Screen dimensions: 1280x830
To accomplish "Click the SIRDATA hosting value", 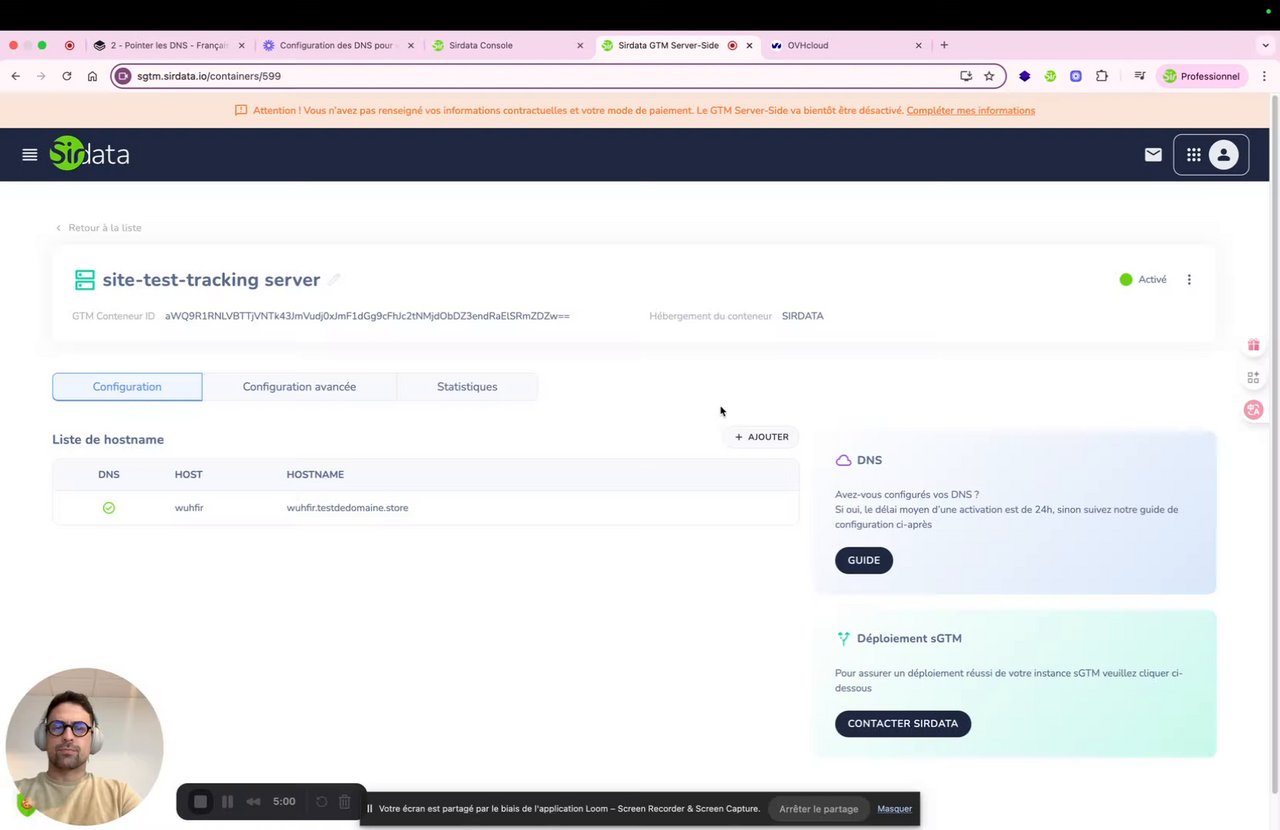I will (x=803, y=316).
